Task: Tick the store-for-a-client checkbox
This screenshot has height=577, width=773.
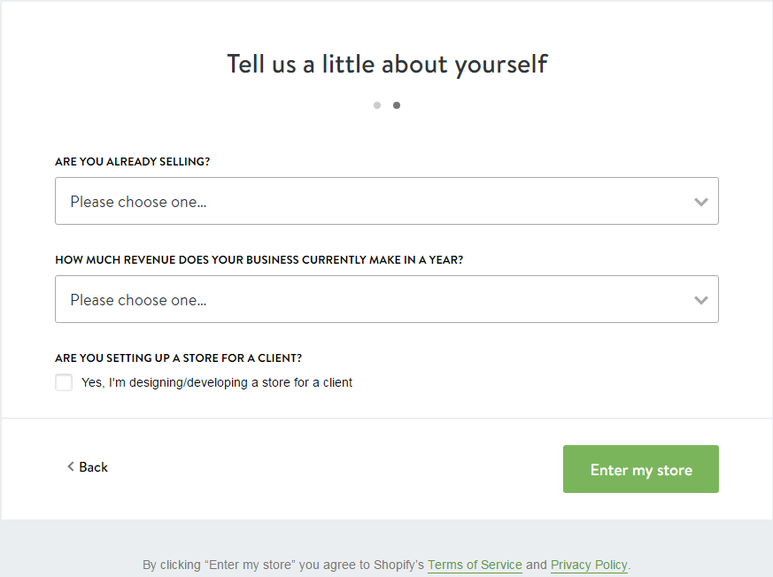Action: point(64,382)
